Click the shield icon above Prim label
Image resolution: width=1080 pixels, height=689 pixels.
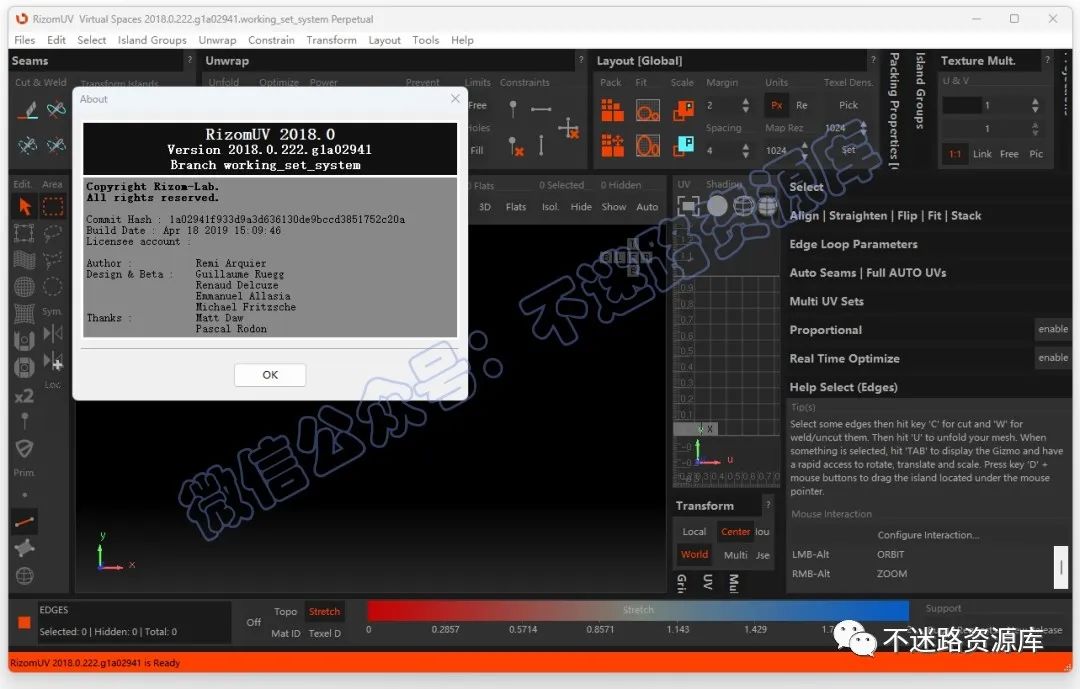(x=25, y=449)
